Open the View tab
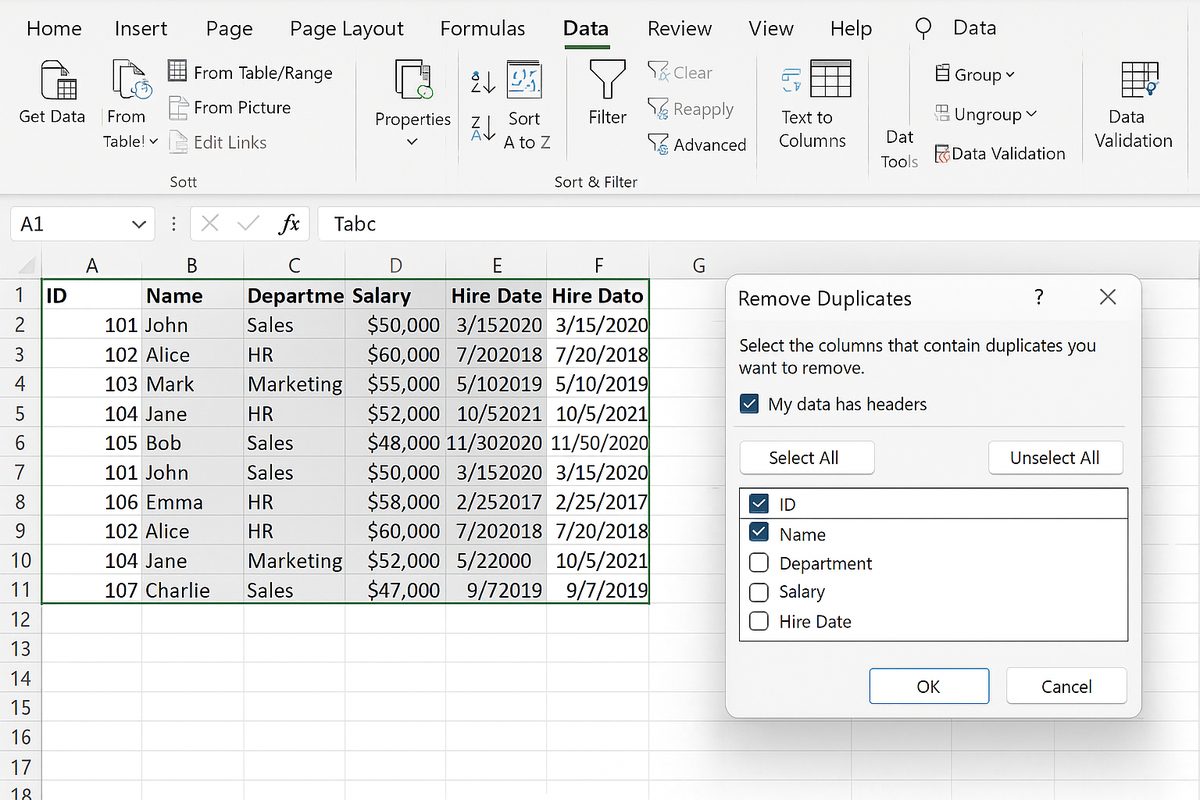This screenshot has height=800, width=1200. point(771,28)
